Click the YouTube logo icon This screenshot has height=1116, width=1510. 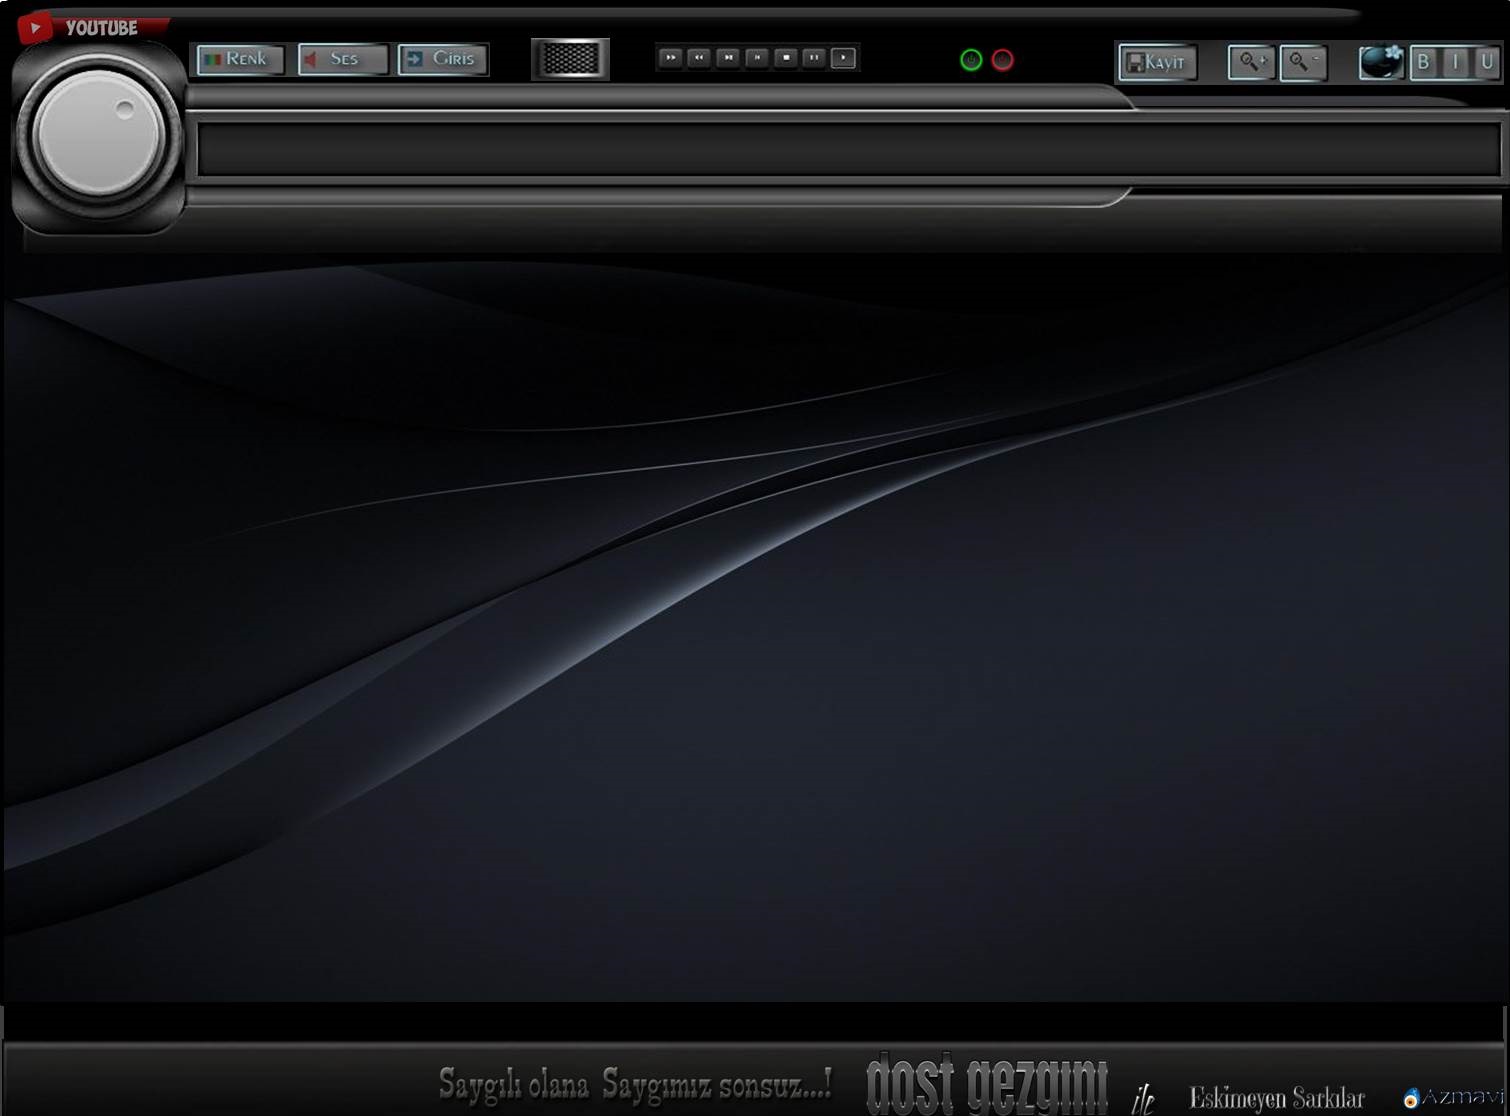coord(35,27)
